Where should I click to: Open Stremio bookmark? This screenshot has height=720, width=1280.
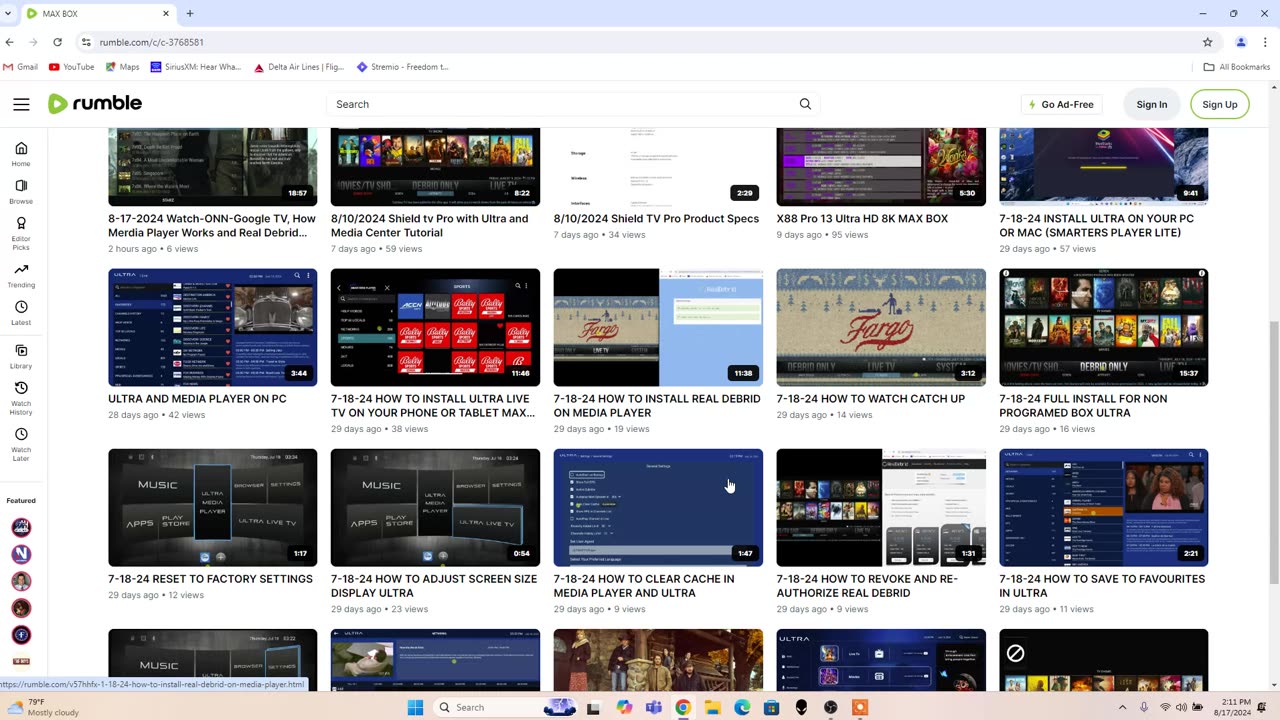403,67
